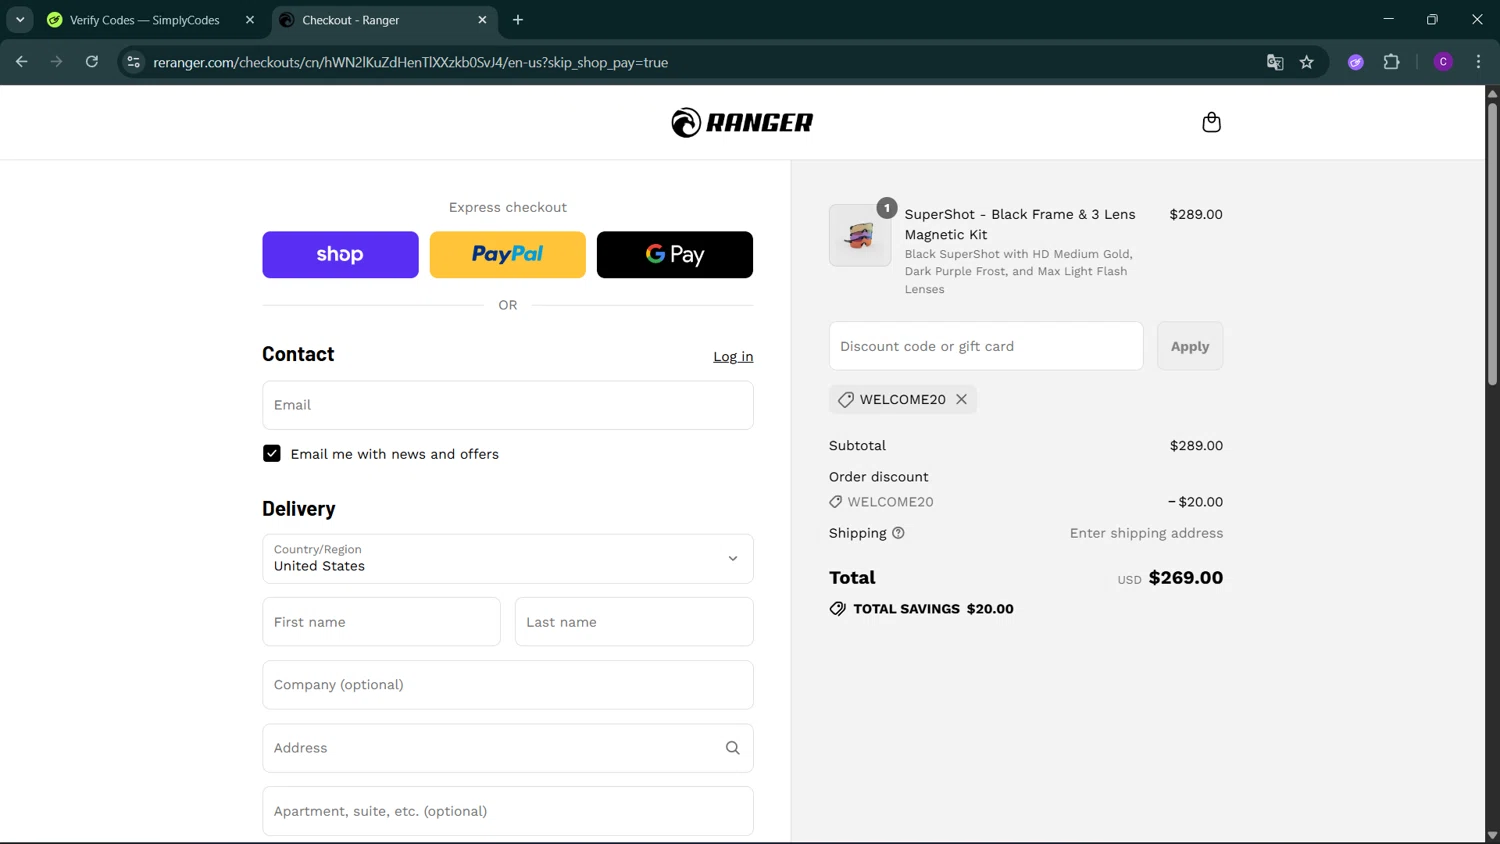View site information icon in address bar

133,62
